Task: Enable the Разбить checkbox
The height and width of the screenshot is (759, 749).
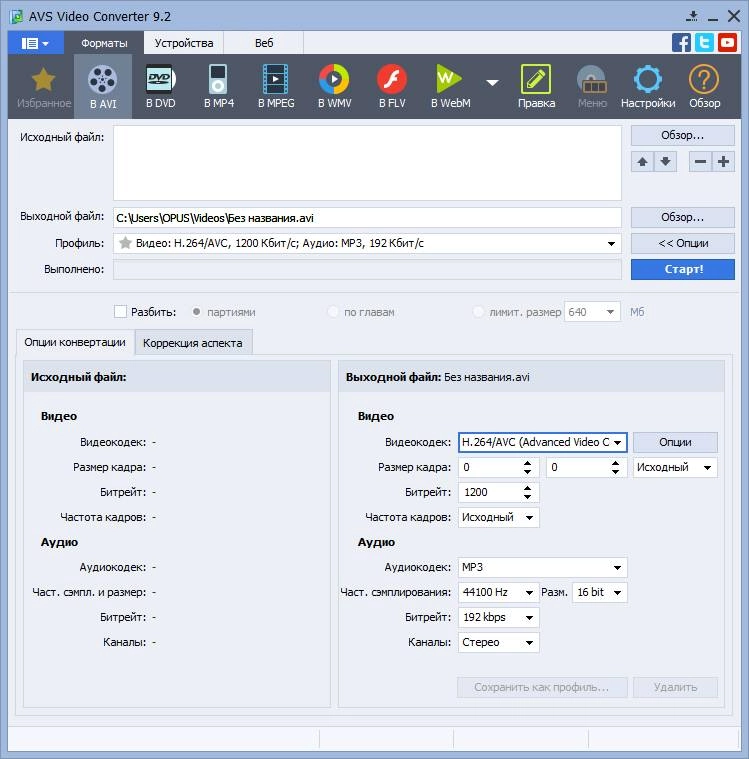Action: point(120,312)
